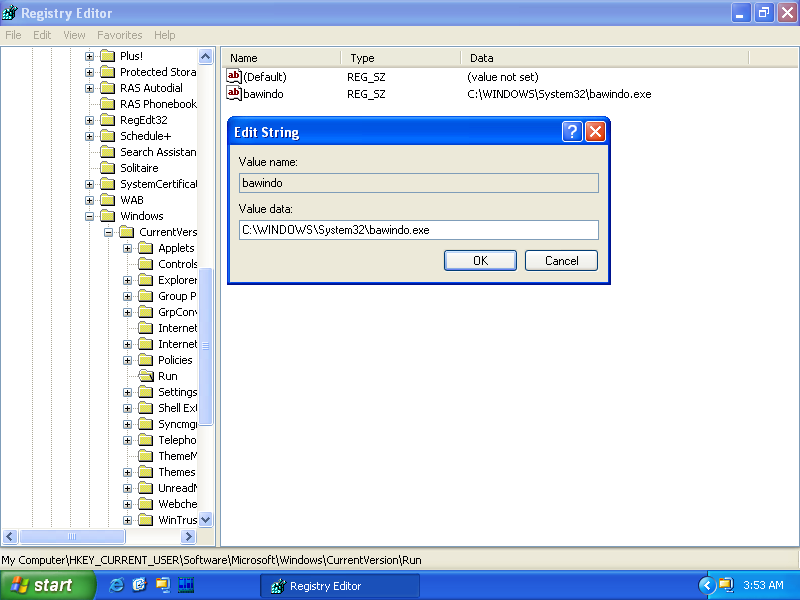
Task: Expand hidden system tray icons arrow
Action: (707, 585)
